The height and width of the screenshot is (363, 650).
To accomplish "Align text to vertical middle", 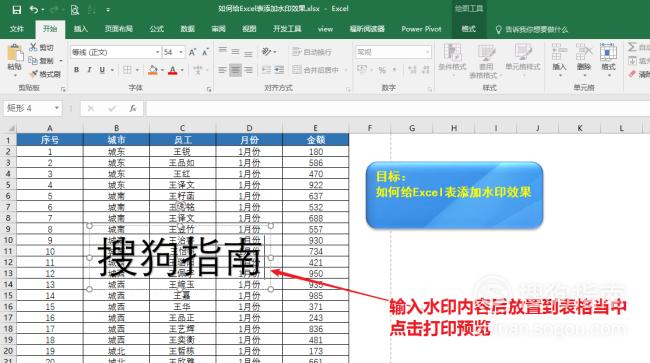I will click(235, 51).
